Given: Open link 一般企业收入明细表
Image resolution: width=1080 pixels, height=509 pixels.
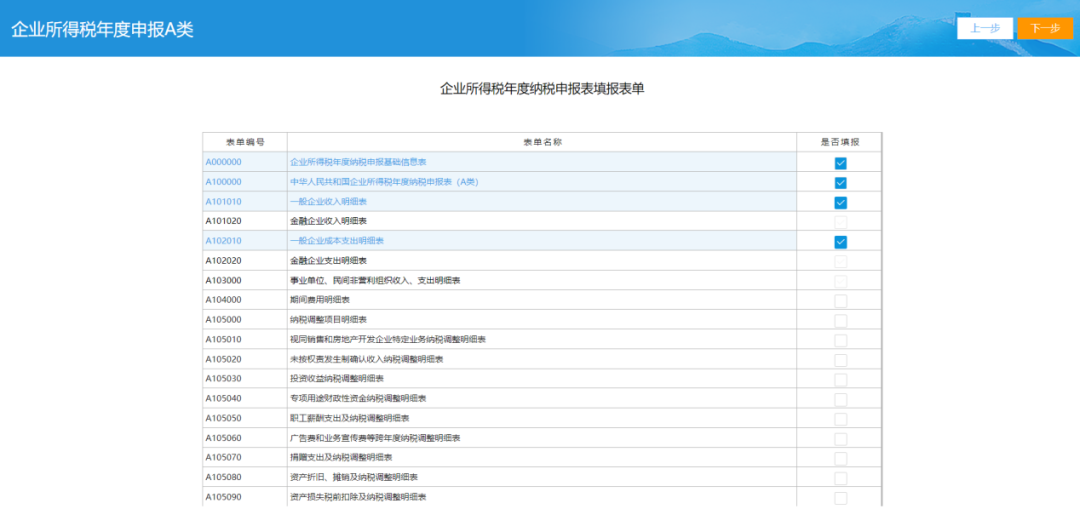Looking at the screenshot, I should [x=329, y=202].
